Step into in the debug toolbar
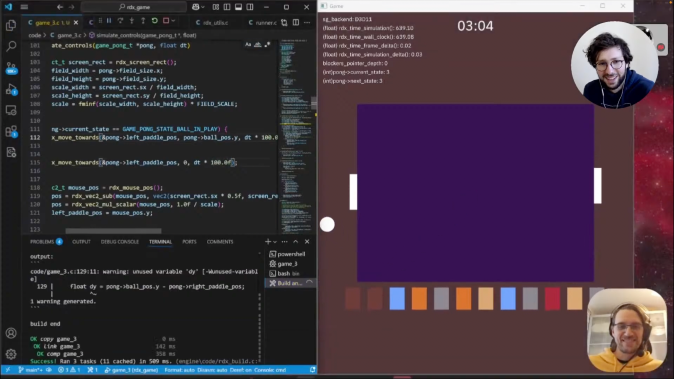 pos(132,21)
